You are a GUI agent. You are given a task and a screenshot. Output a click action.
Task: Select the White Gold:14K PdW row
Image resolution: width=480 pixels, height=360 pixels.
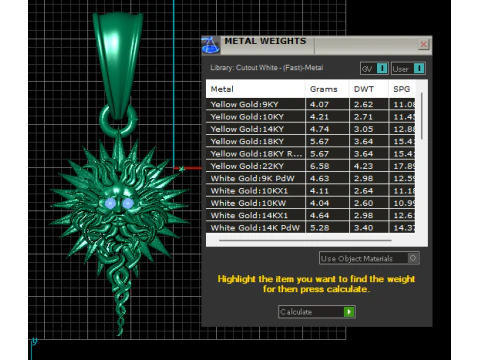[310, 228]
